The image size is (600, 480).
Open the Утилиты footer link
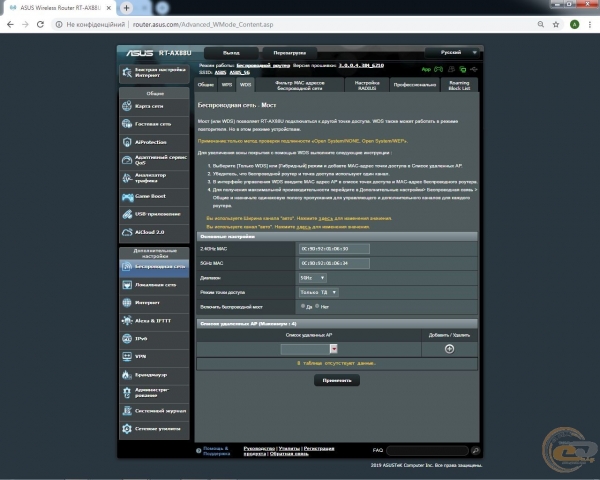click(x=289, y=448)
